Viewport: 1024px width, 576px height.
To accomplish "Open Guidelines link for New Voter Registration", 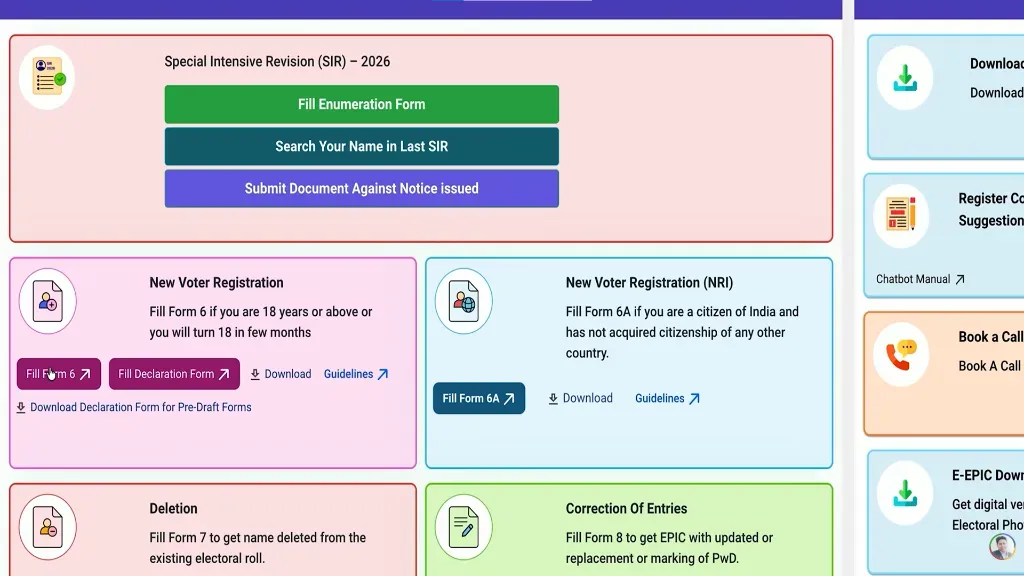I will click(356, 374).
